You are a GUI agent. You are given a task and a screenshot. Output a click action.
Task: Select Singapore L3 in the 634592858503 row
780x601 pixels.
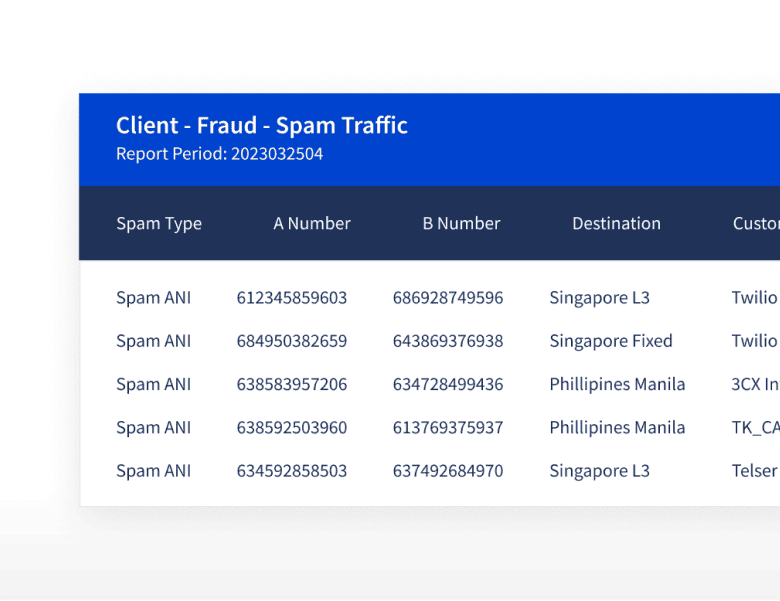pyautogui.click(x=599, y=471)
